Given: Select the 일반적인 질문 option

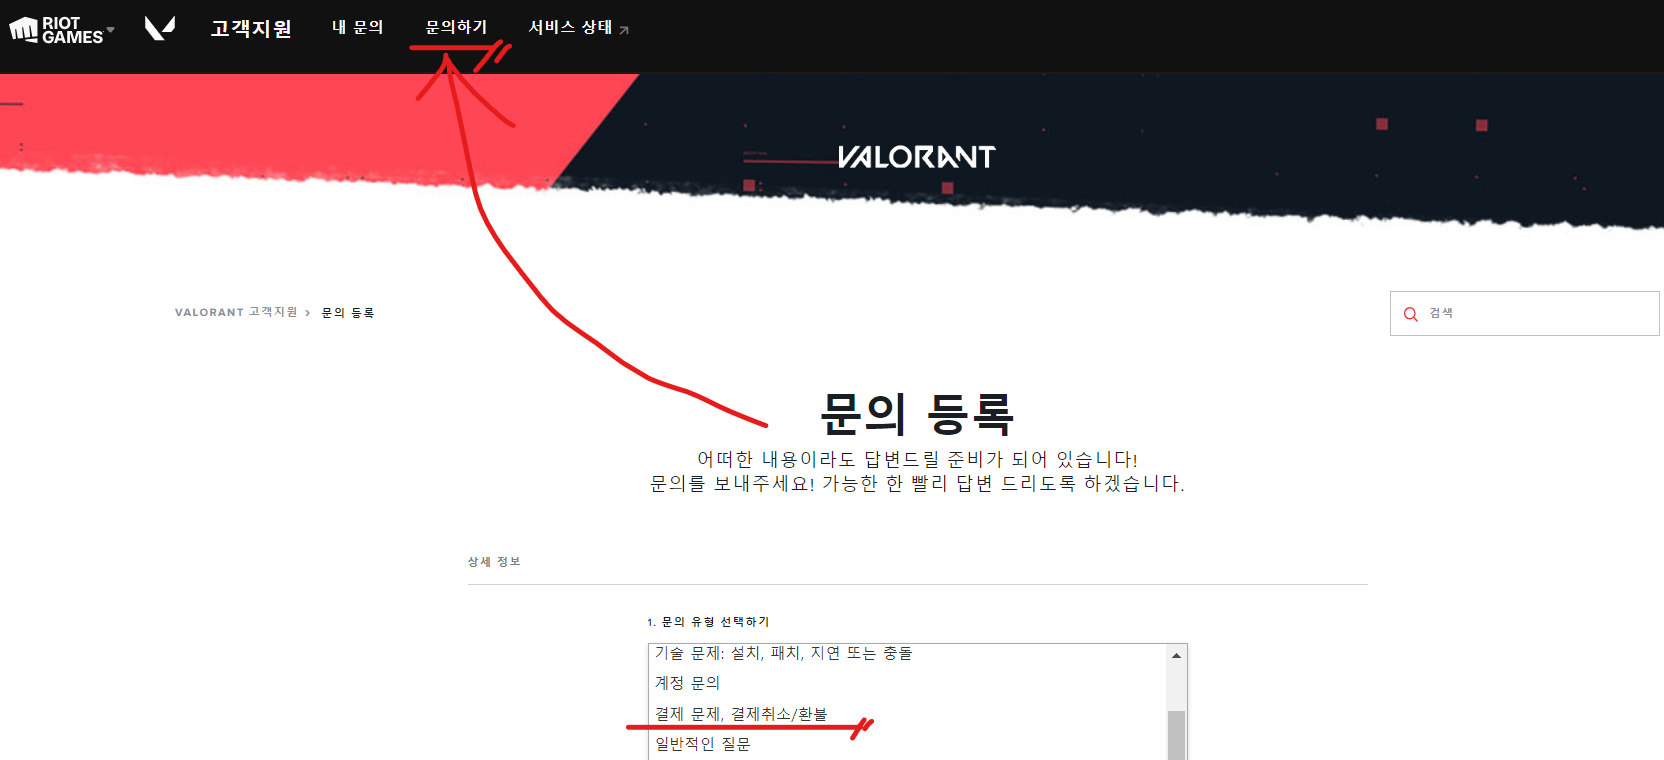Looking at the screenshot, I should coord(907,744).
